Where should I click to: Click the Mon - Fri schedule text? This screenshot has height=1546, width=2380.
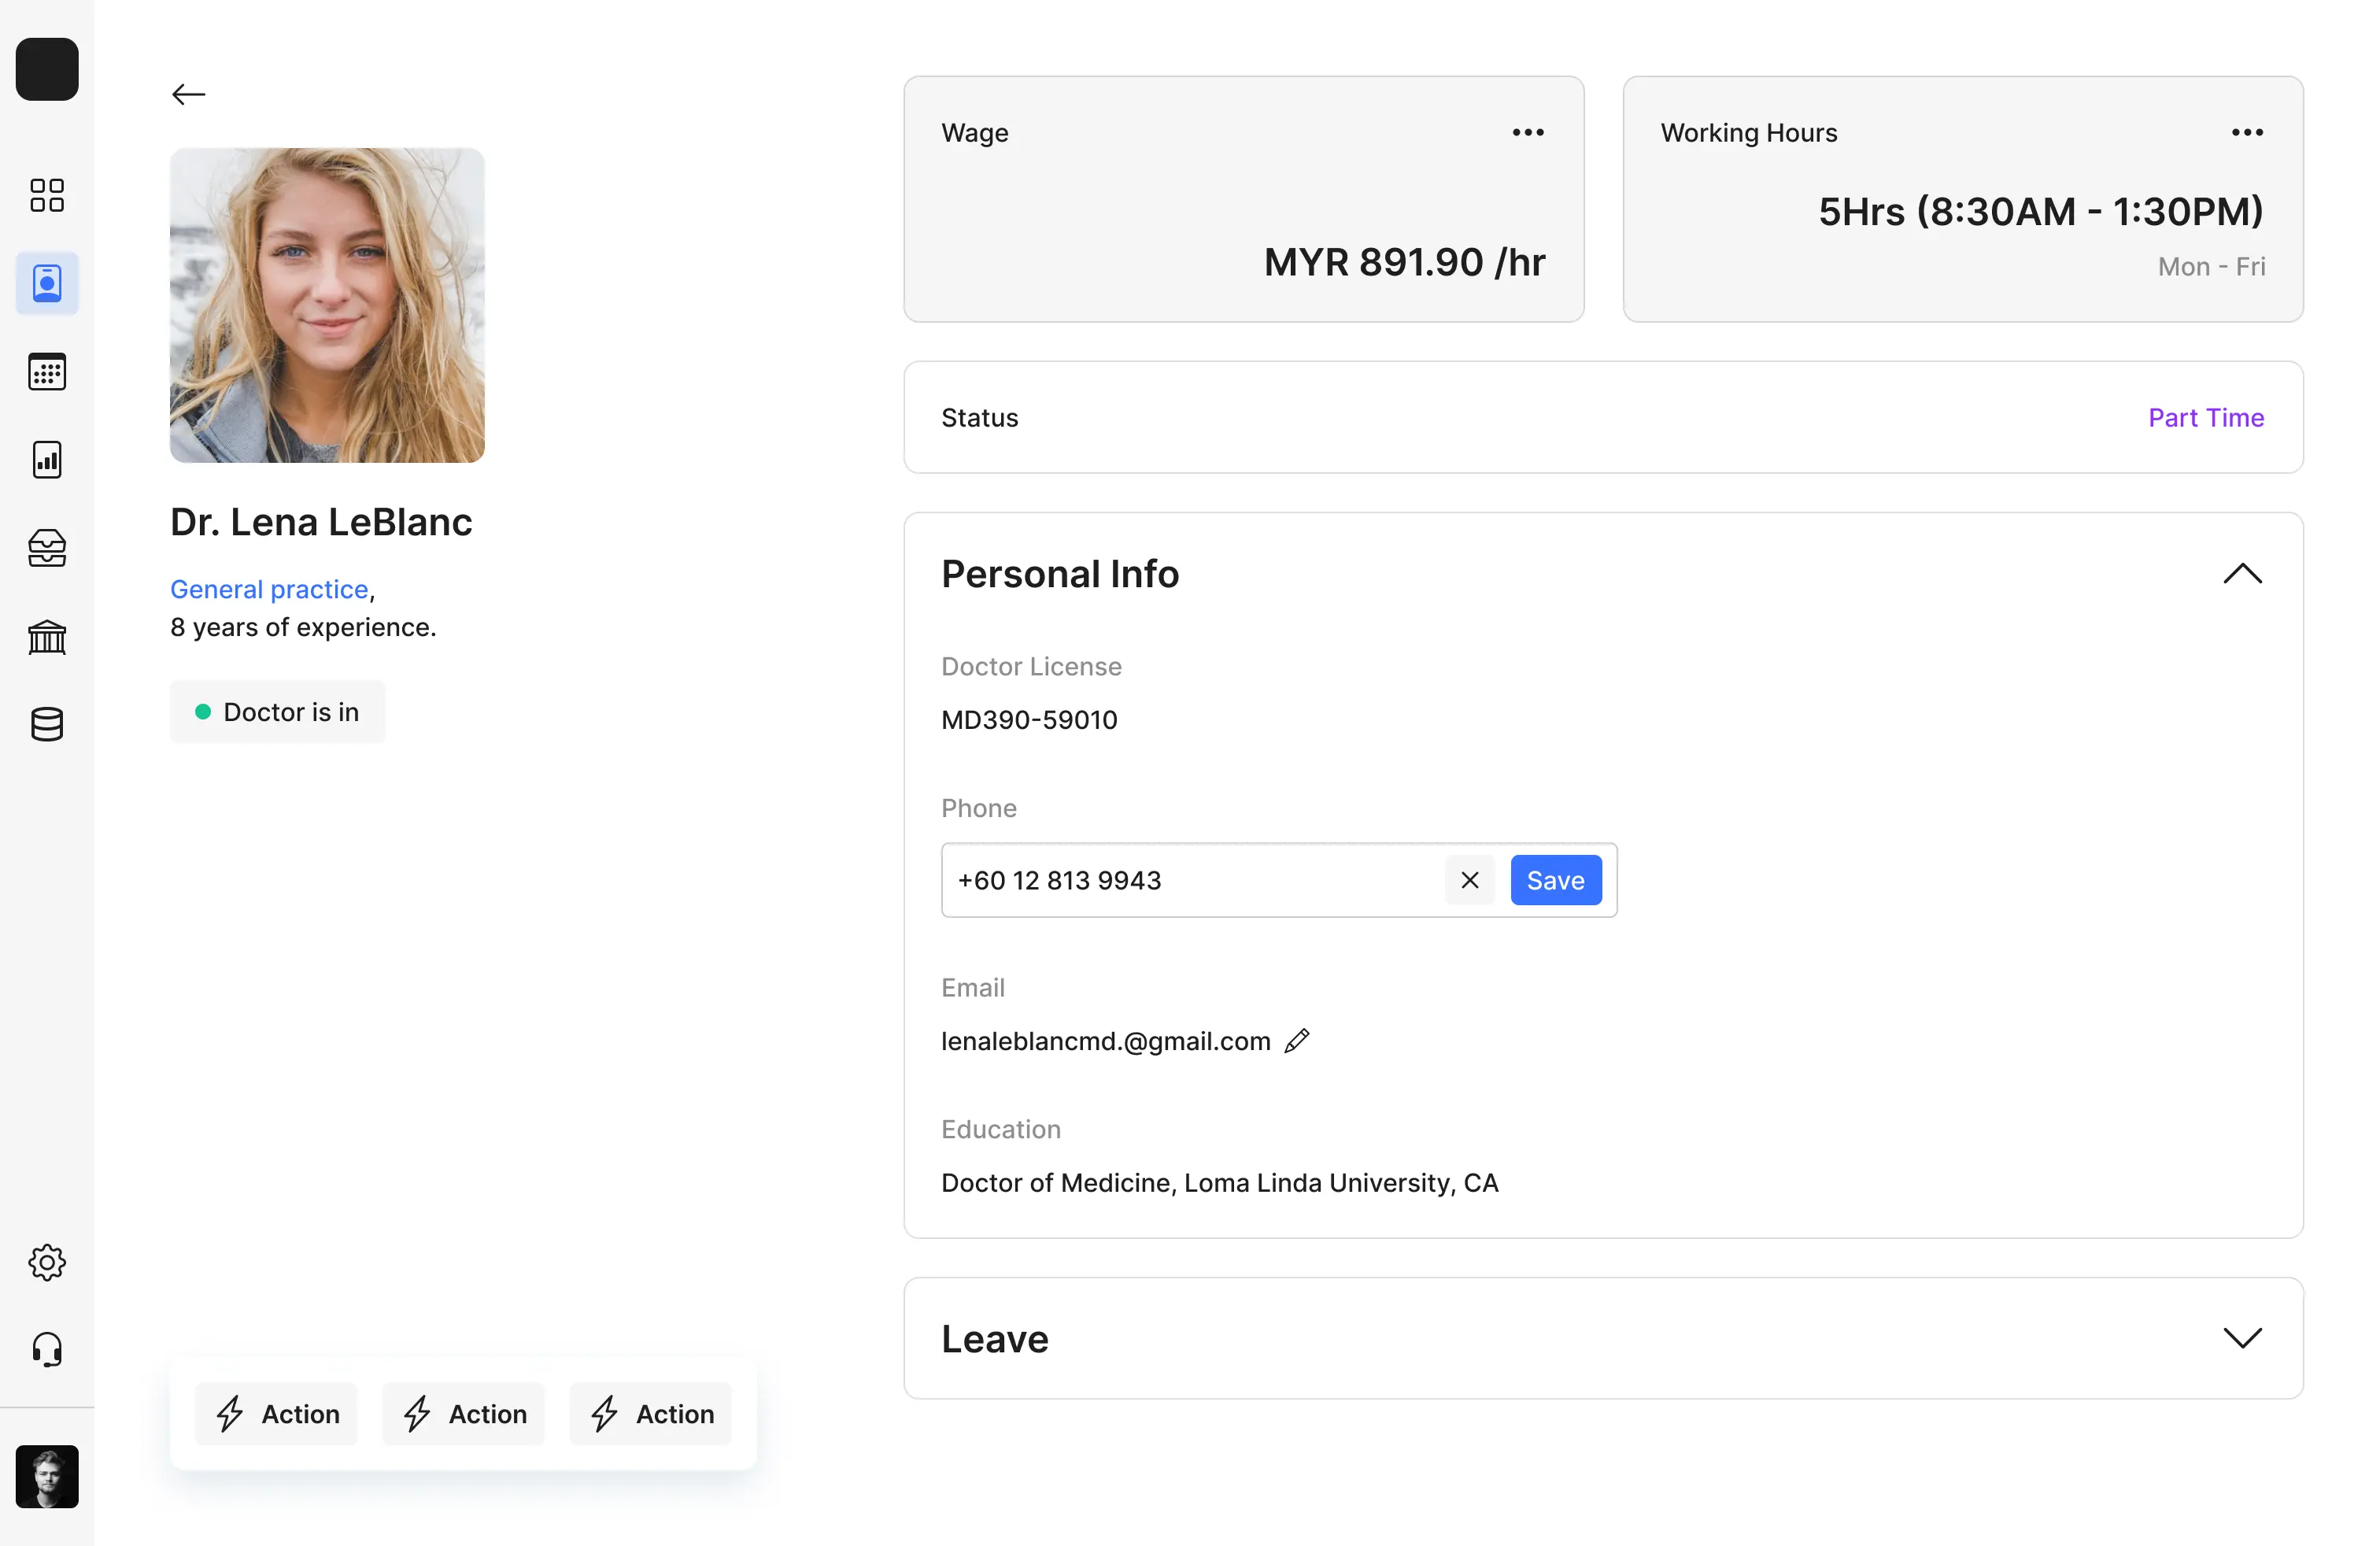[x=2211, y=266]
